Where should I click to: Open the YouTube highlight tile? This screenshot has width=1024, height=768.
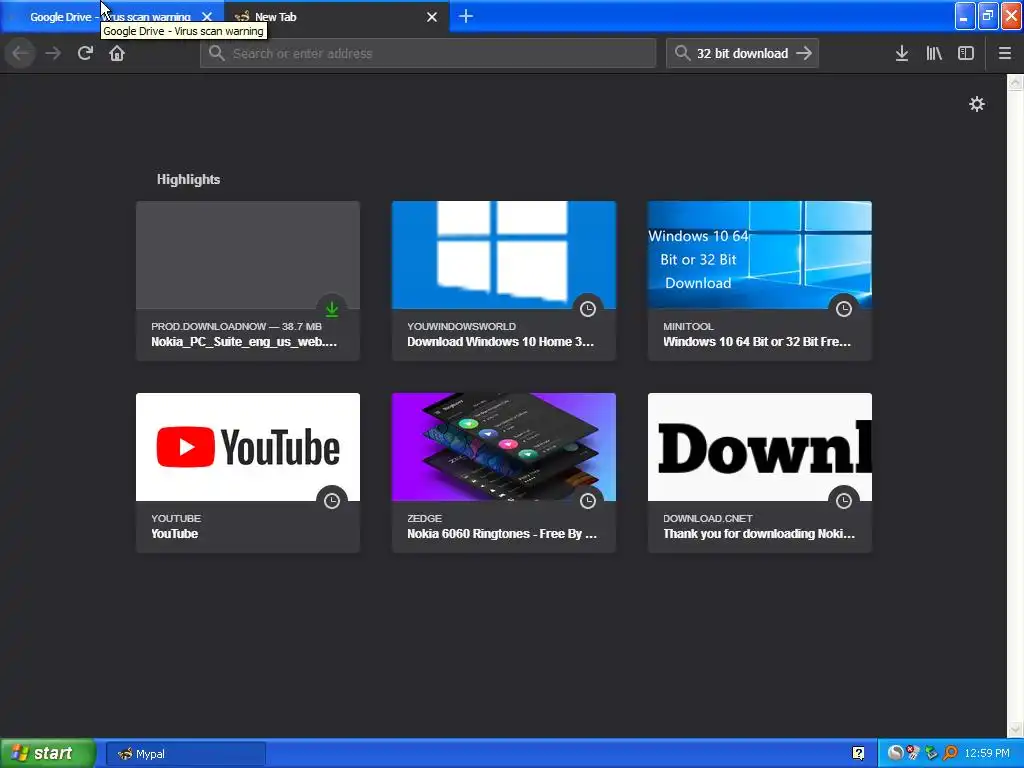tap(248, 473)
